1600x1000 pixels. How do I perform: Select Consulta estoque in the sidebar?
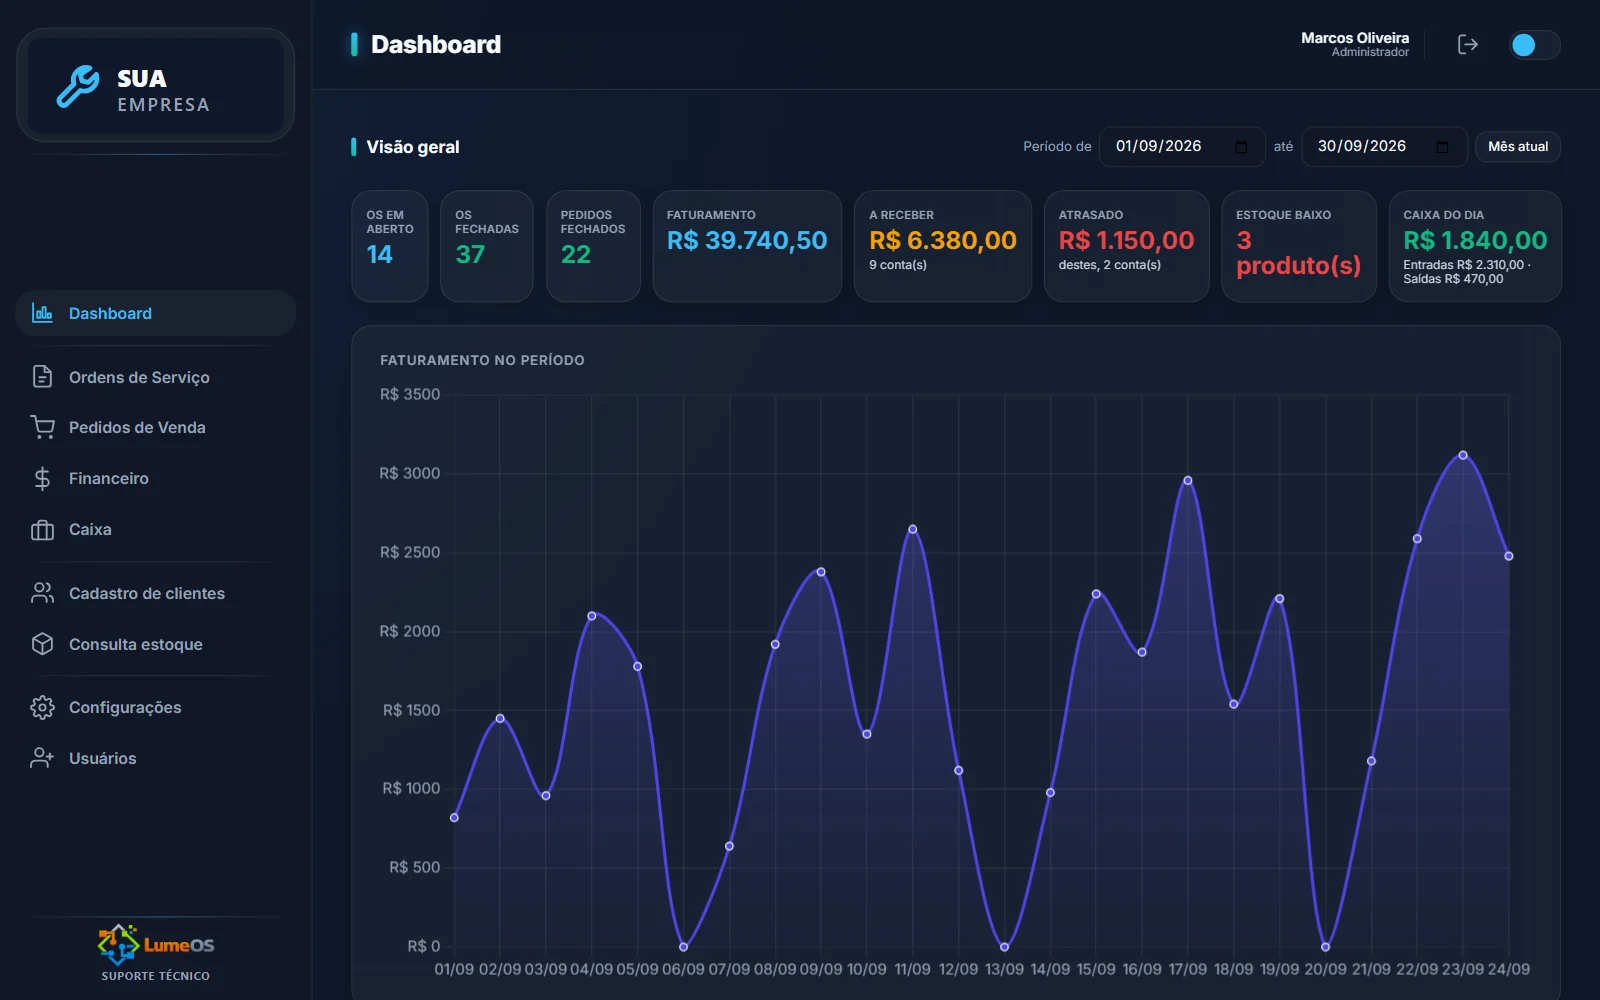[x=156, y=644]
